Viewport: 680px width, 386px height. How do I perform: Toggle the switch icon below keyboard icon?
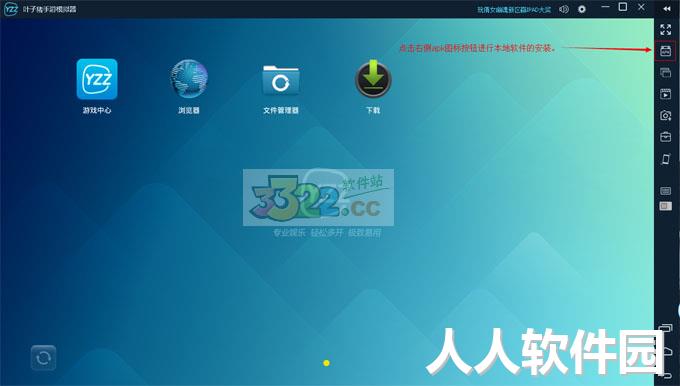(x=665, y=206)
